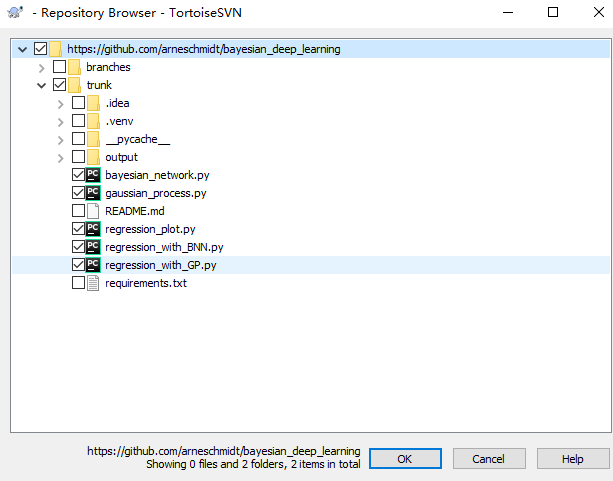This screenshot has height=481, width=613.
Task: Check the requirements.txt checkbox
Action: point(79,283)
